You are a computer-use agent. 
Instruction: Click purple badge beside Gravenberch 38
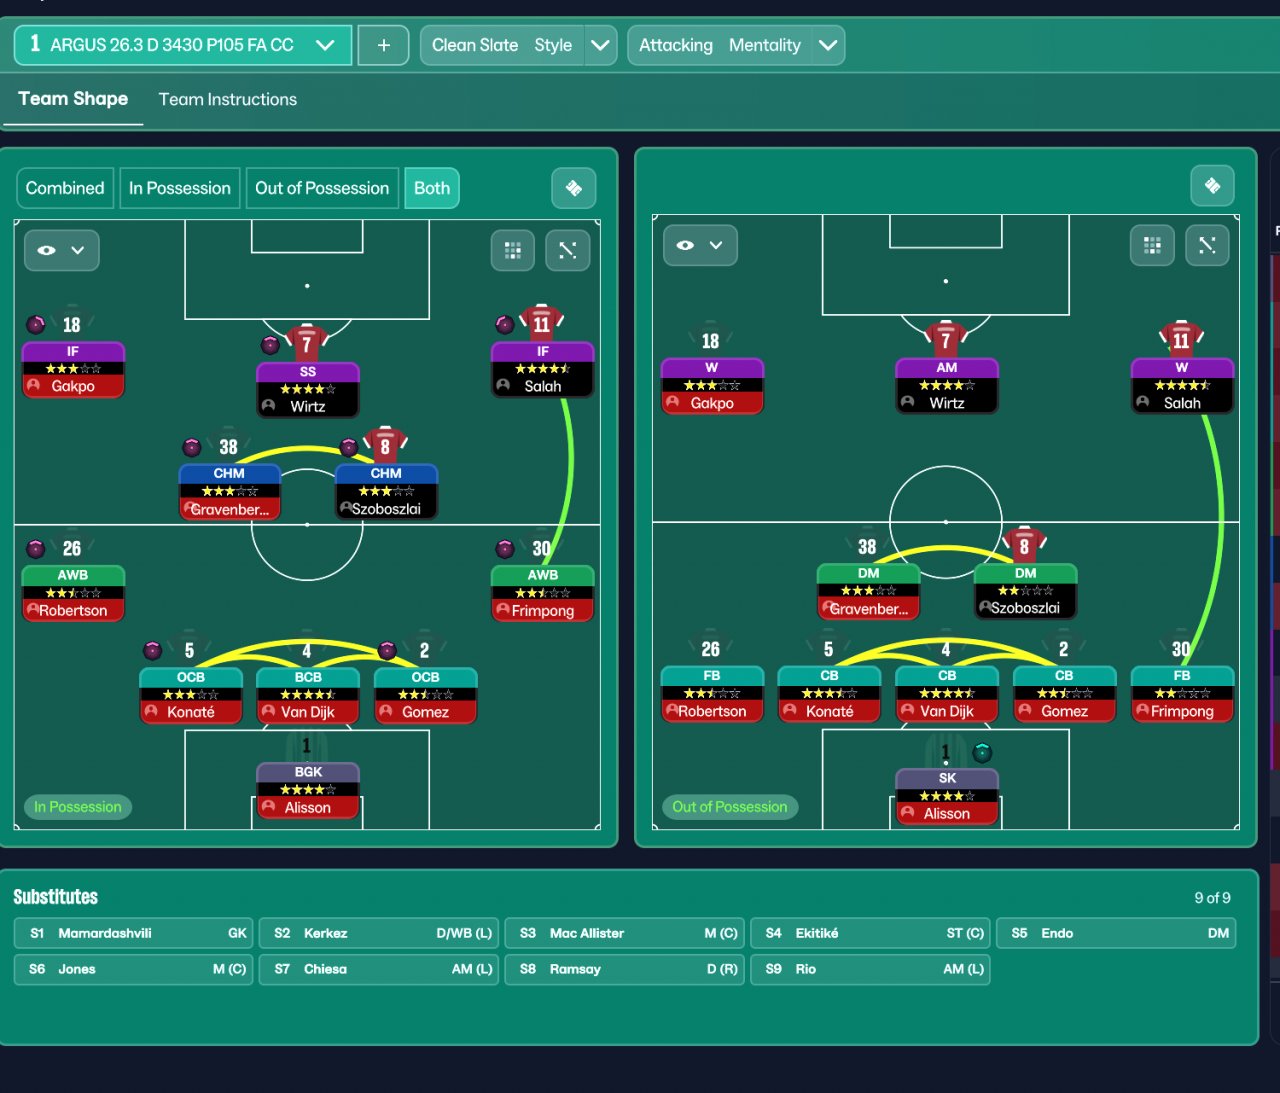(x=192, y=447)
